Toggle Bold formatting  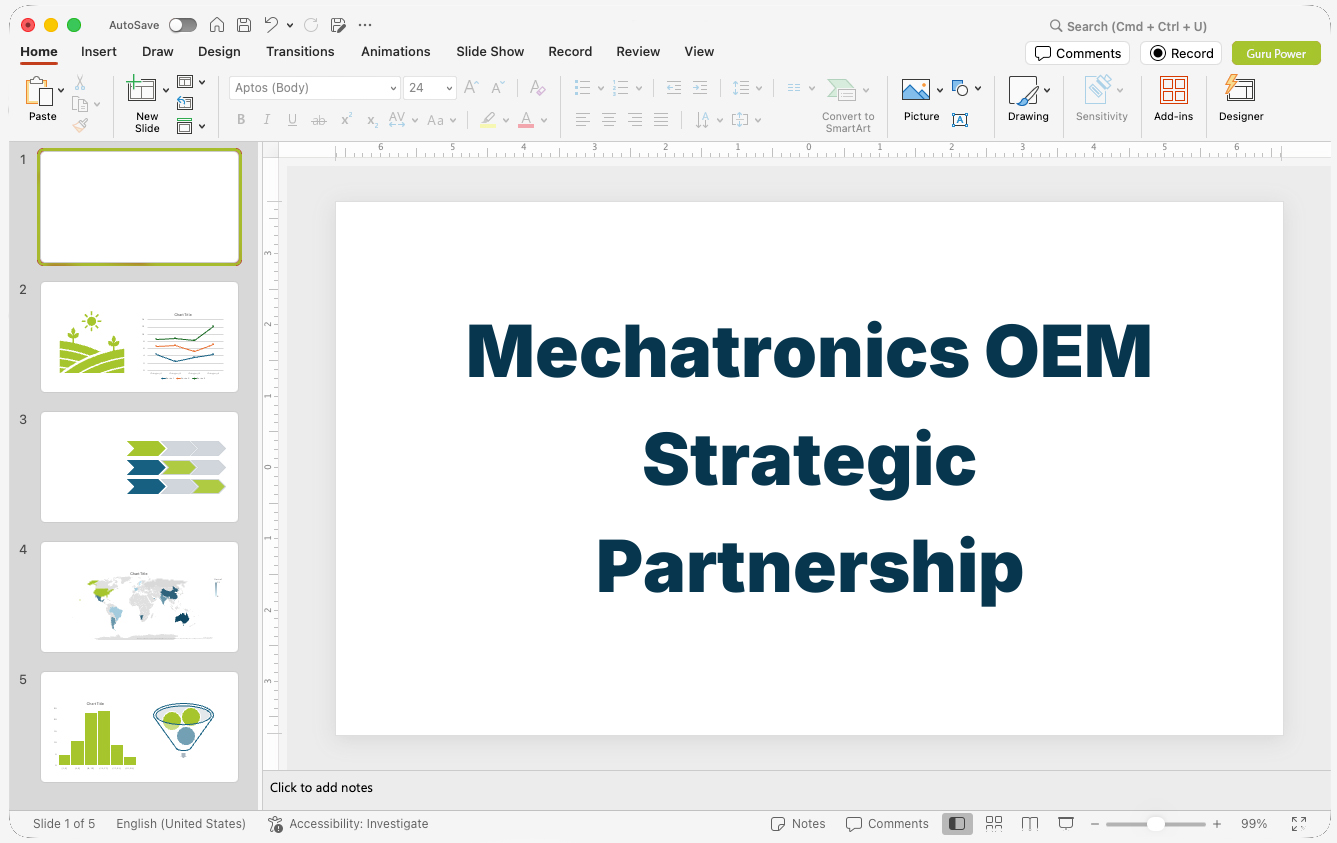pyautogui.click(x=241, y=120)
